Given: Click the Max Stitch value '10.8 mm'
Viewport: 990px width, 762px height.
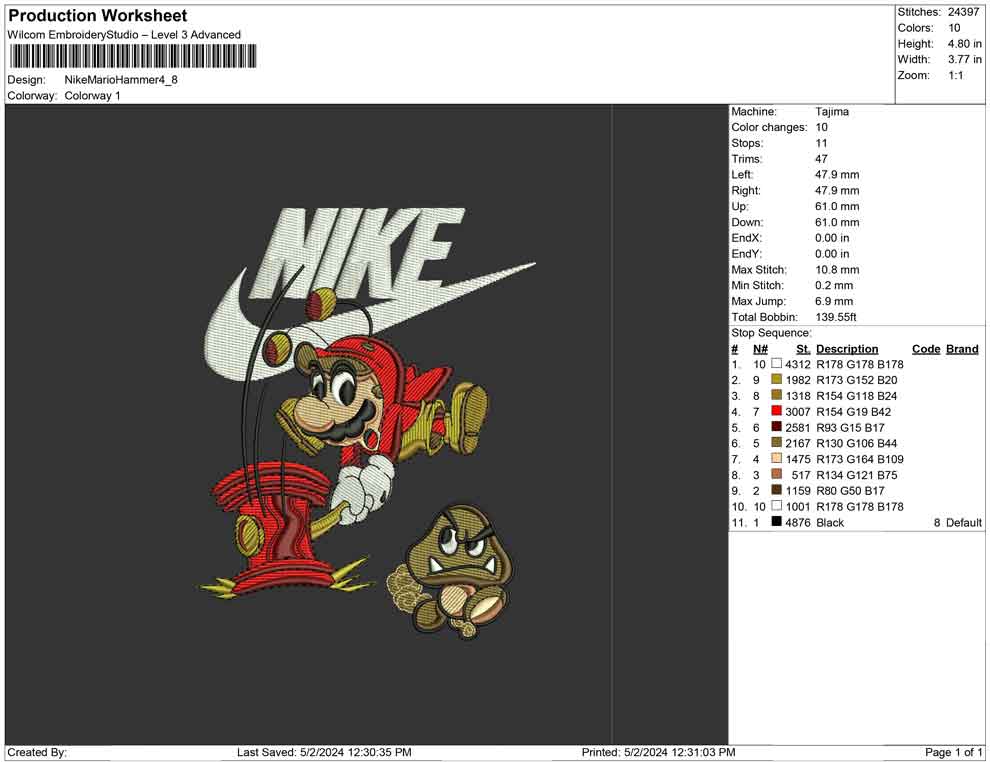Looking at the screenshot, I should 837,270.
